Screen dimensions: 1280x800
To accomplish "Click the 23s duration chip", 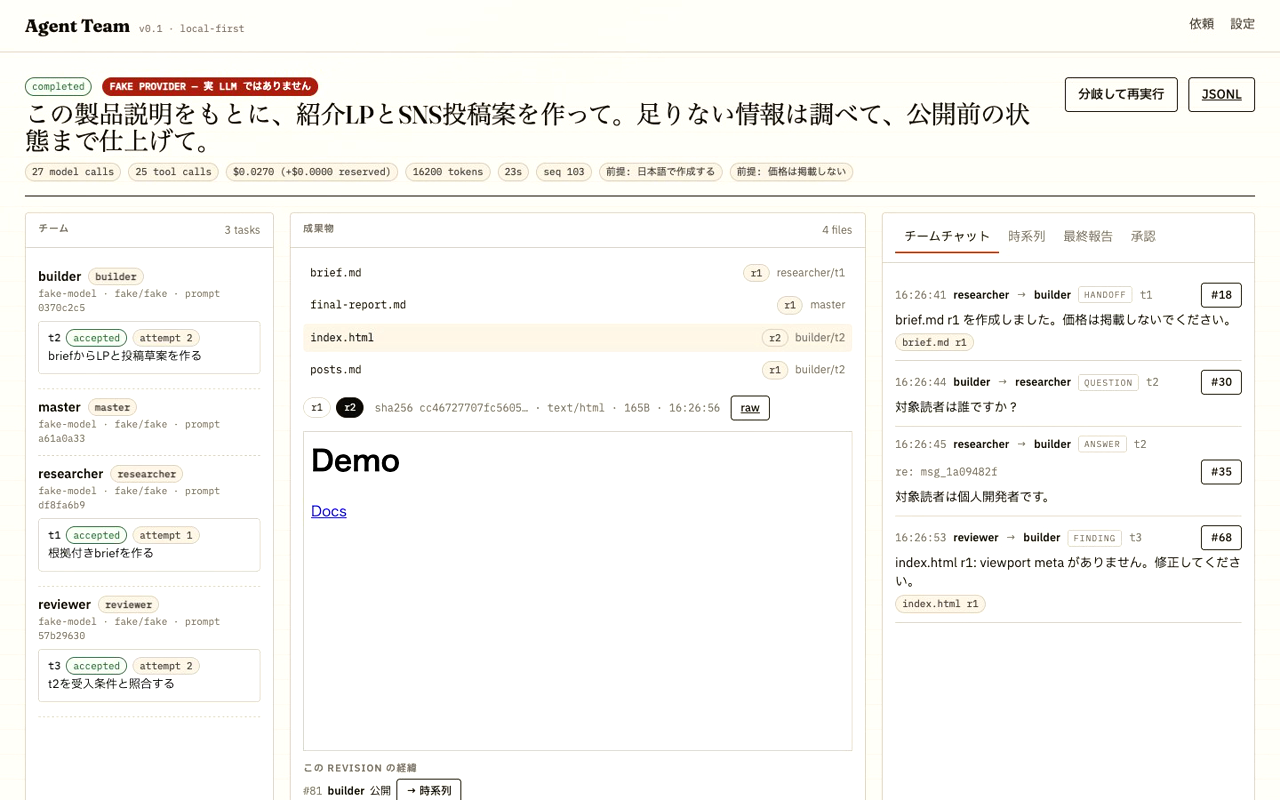I will pyautogui.click(x=513, y=172).
